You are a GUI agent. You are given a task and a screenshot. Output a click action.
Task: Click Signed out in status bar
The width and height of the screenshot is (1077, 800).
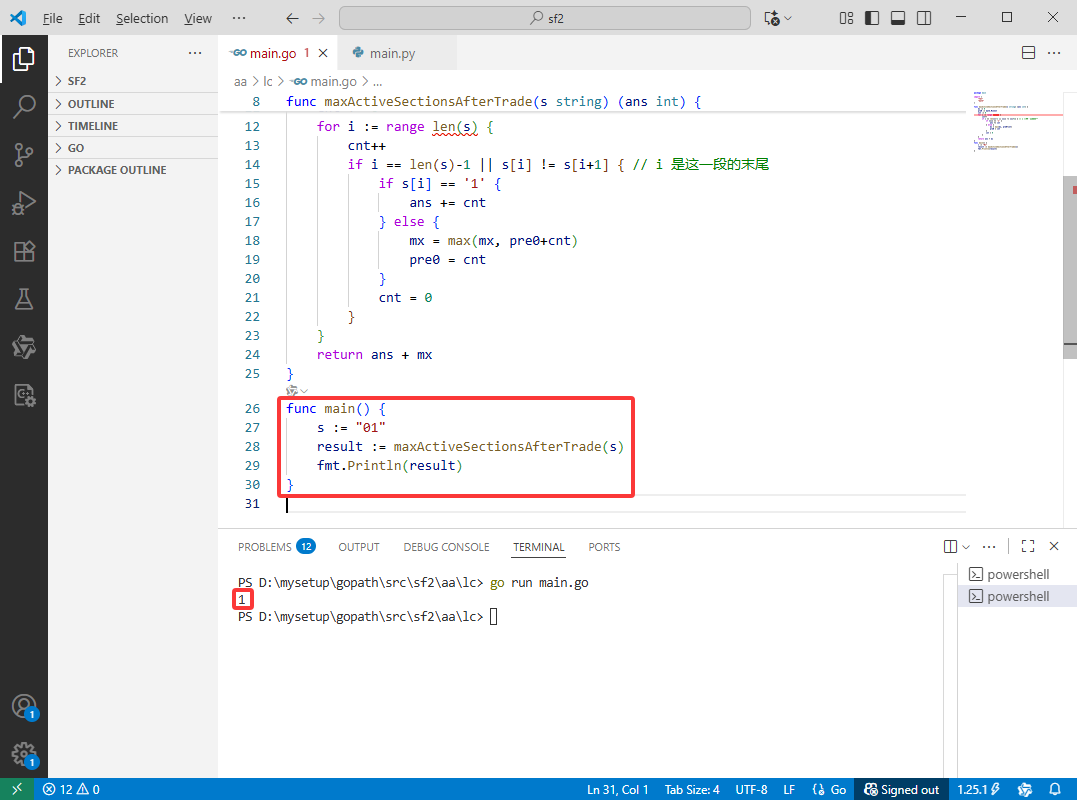[x=901, y=789]
